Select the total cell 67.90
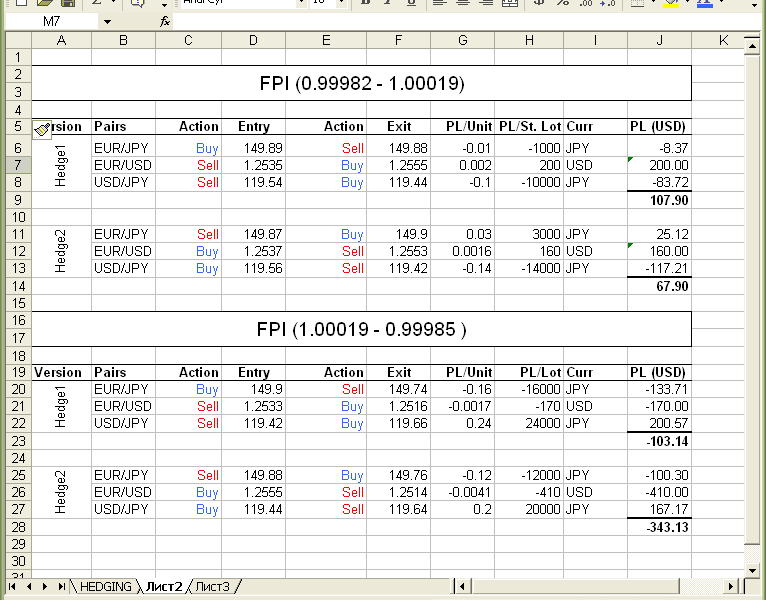The height and width of the screenshot is (600, 766). click(660, 286)
